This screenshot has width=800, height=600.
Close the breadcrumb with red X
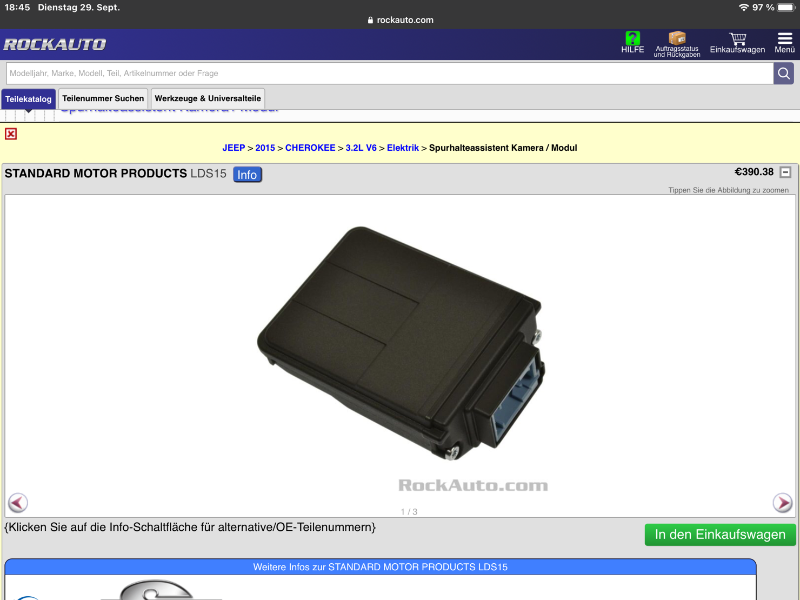[11, 134]
